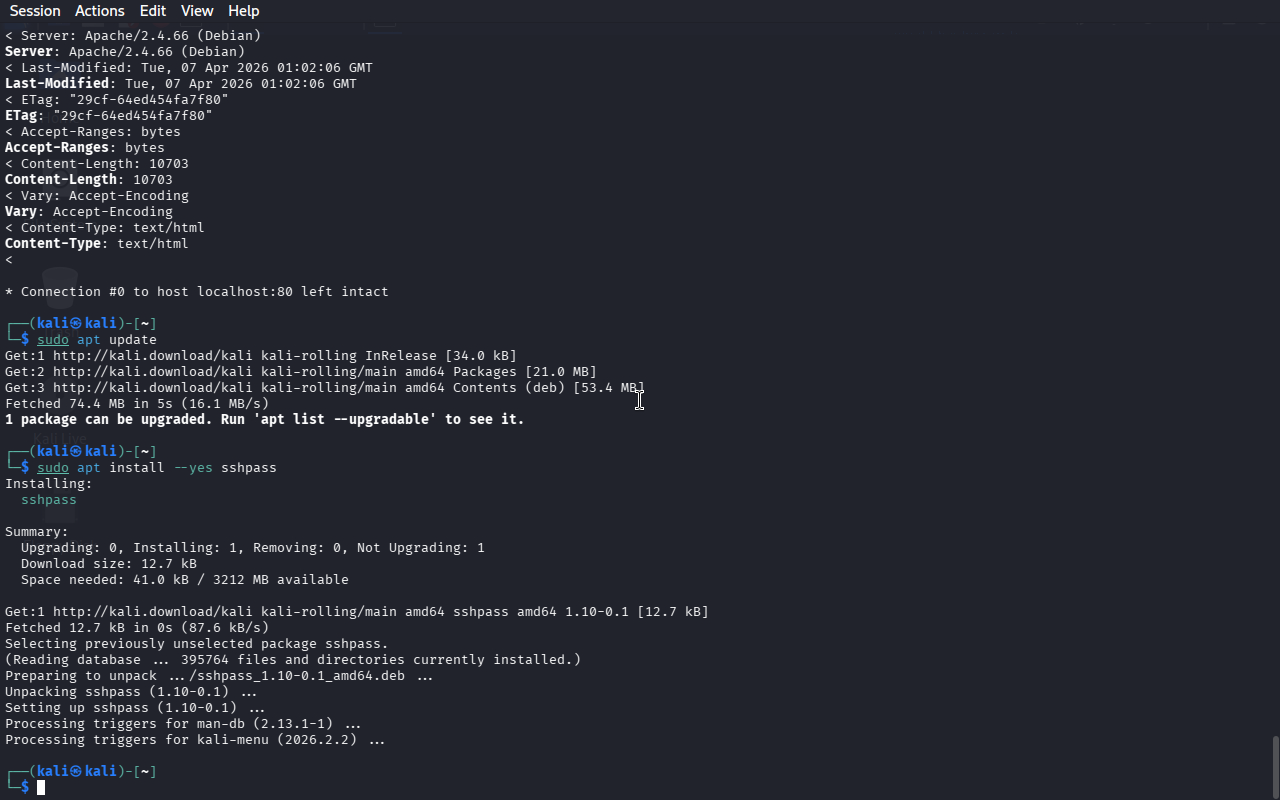
Task: Click the URL on the Get:2 Packages line
Action: click(152, 372)
